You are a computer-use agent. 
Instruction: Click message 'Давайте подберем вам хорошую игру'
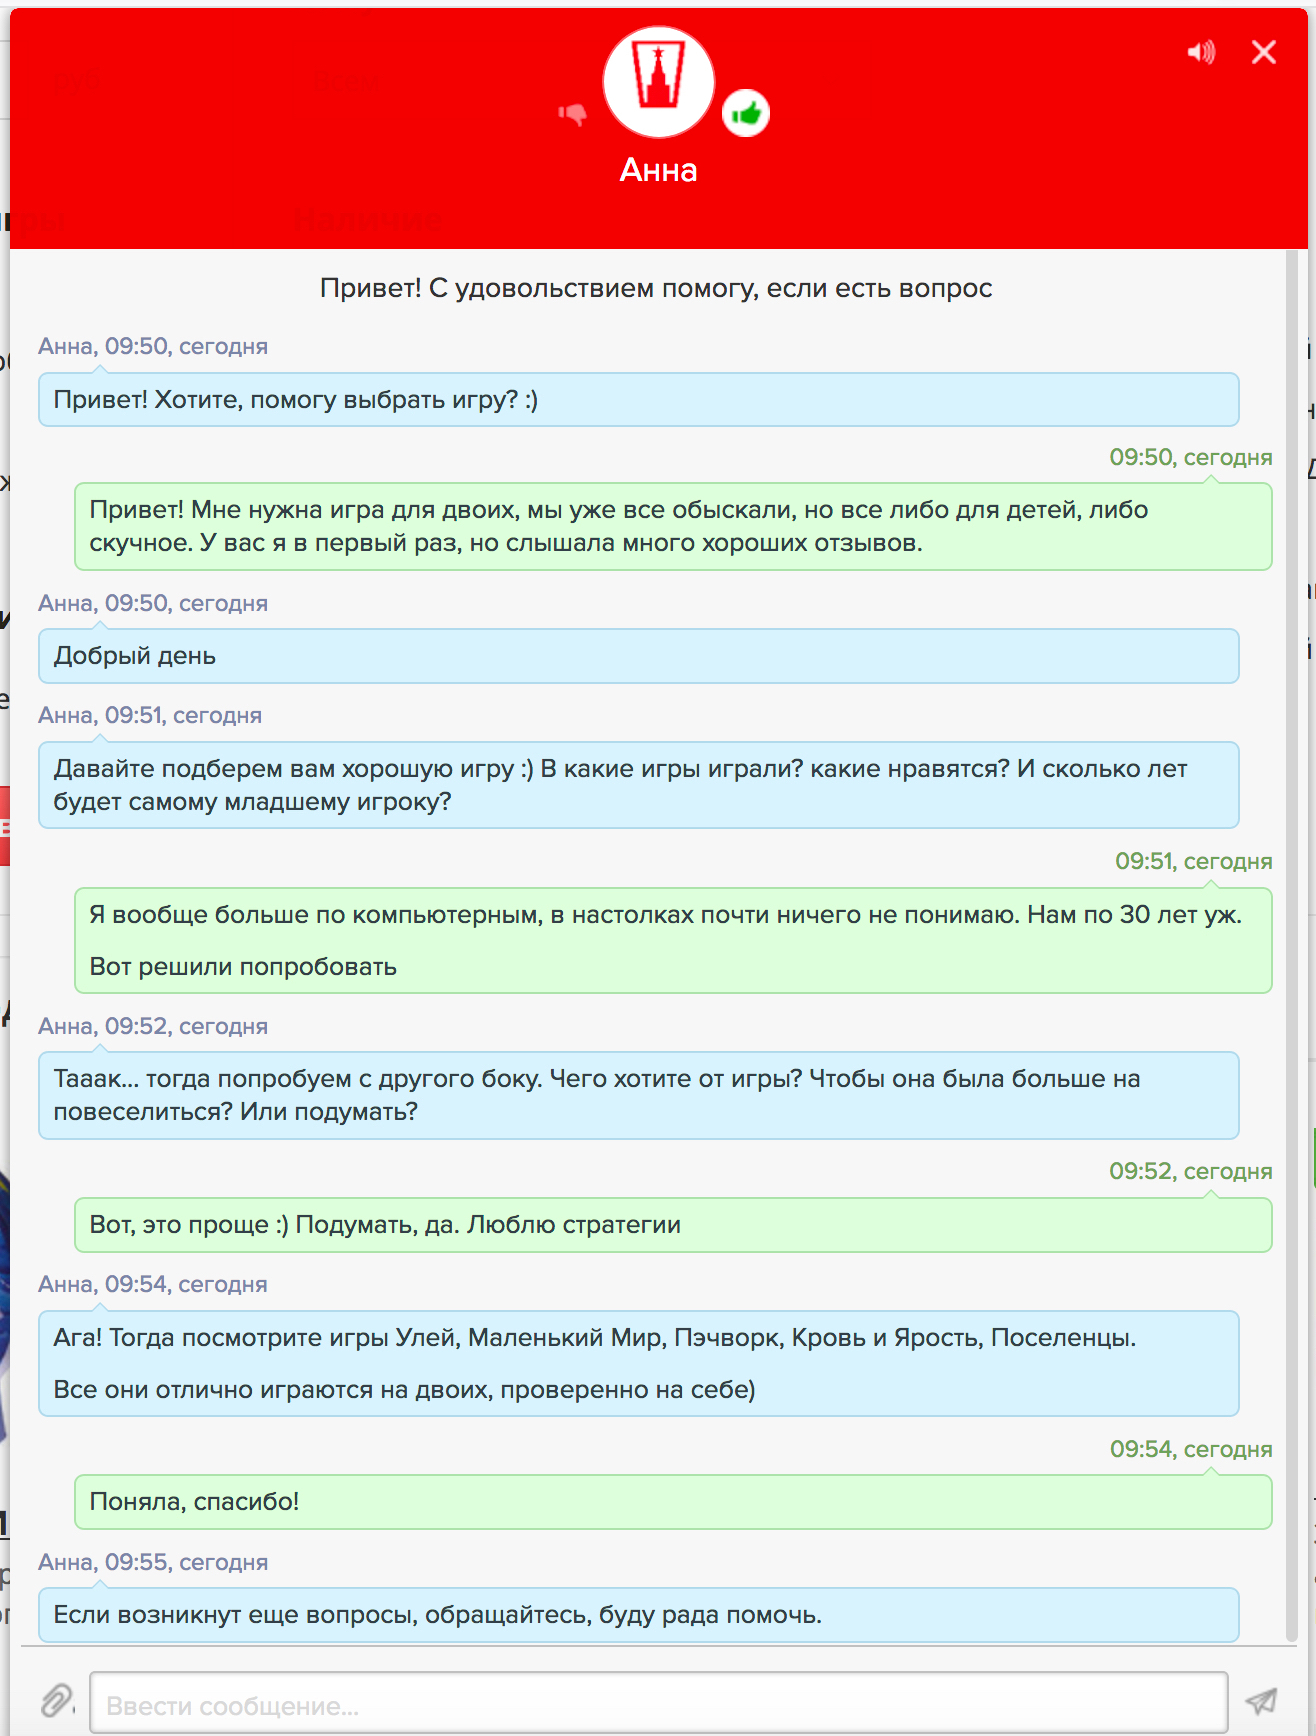tap(639, 785)
